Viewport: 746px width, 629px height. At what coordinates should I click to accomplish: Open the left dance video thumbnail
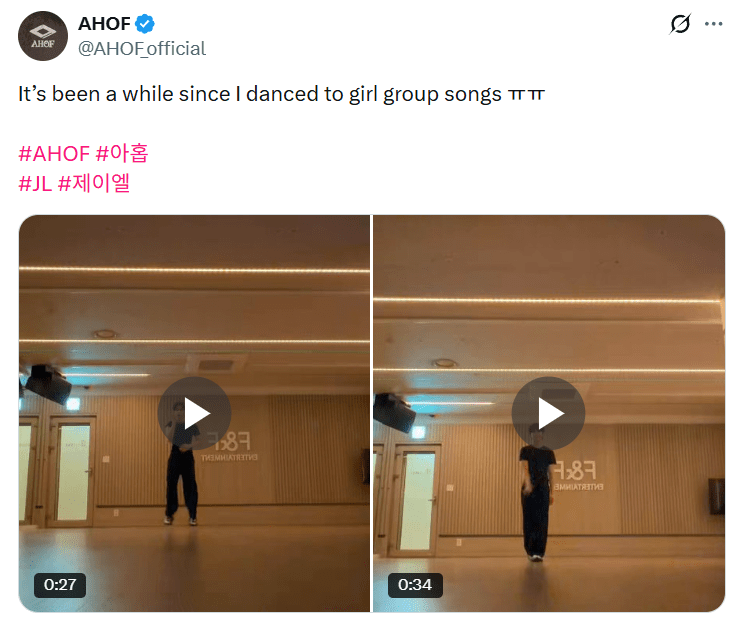pos(194,413)
